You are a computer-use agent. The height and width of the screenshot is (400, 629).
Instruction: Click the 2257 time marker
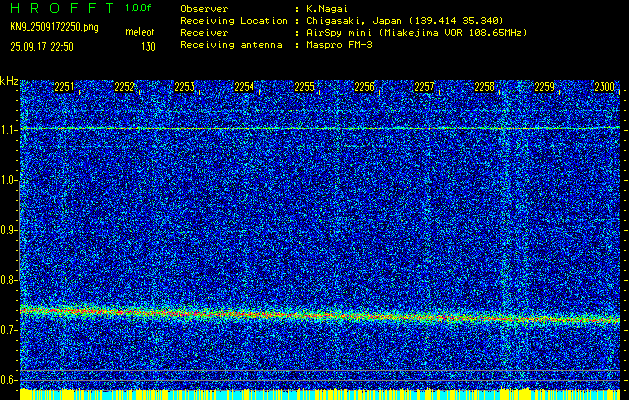point(424,87)
